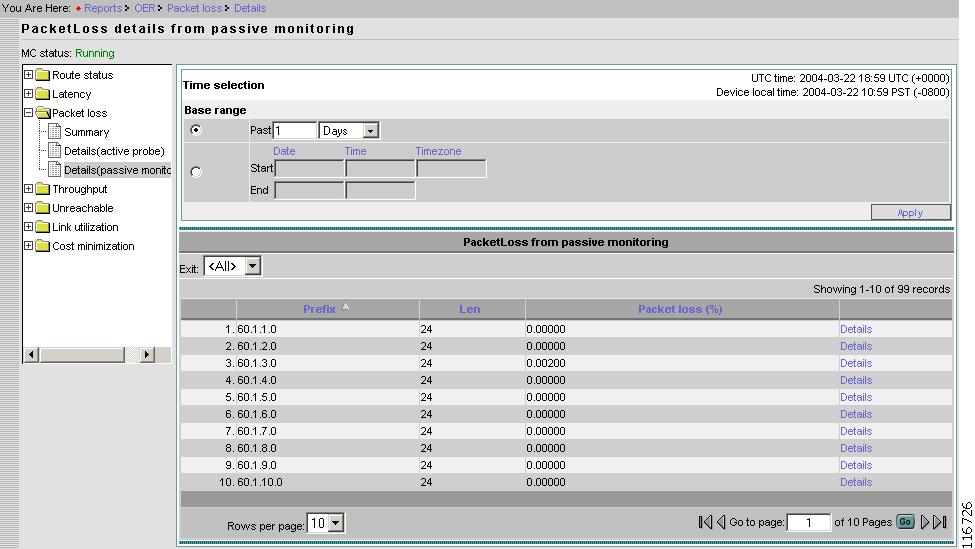
Task: Click prefix cell 60.1.5.0
Action: [257, 397]
